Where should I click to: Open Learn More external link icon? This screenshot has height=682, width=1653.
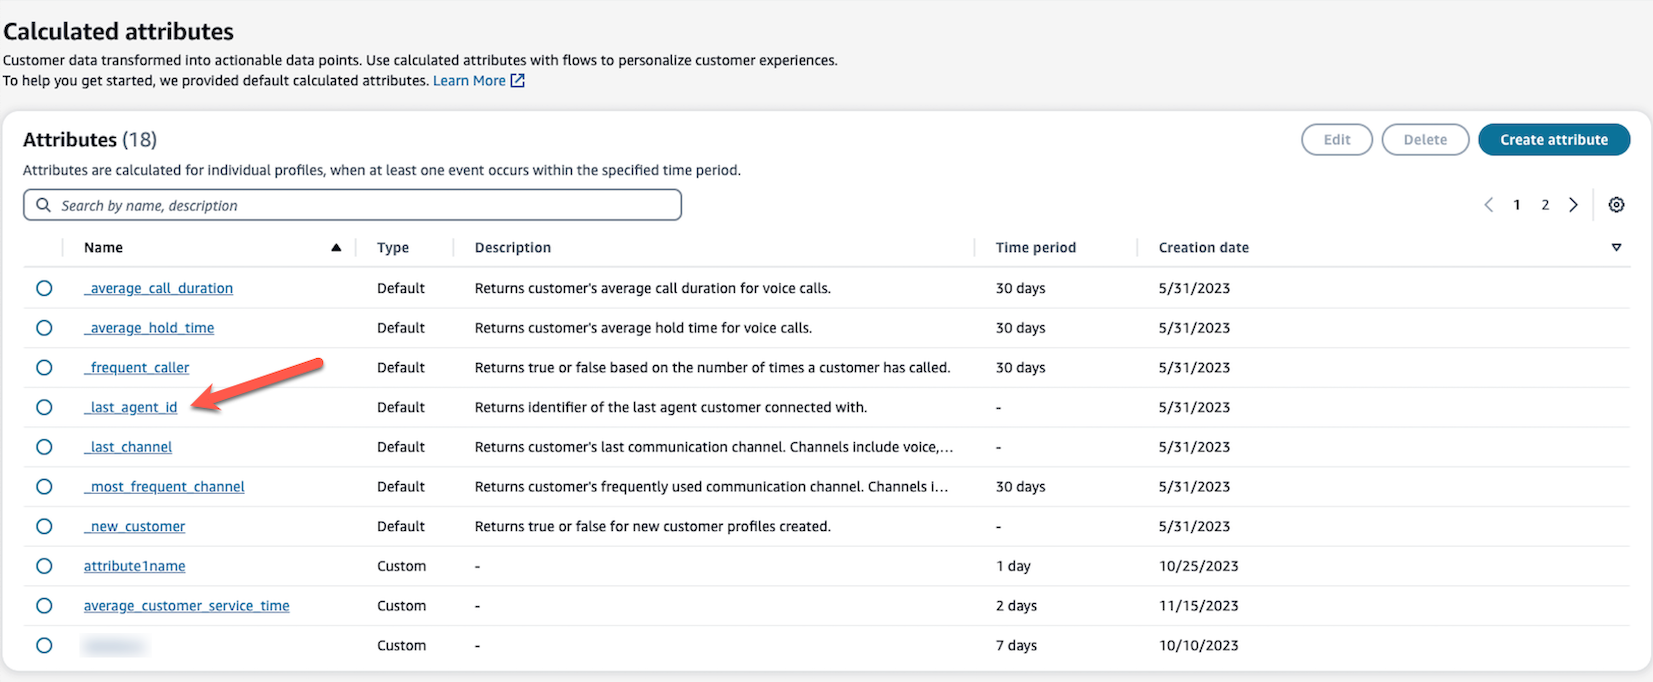(518, 81)
